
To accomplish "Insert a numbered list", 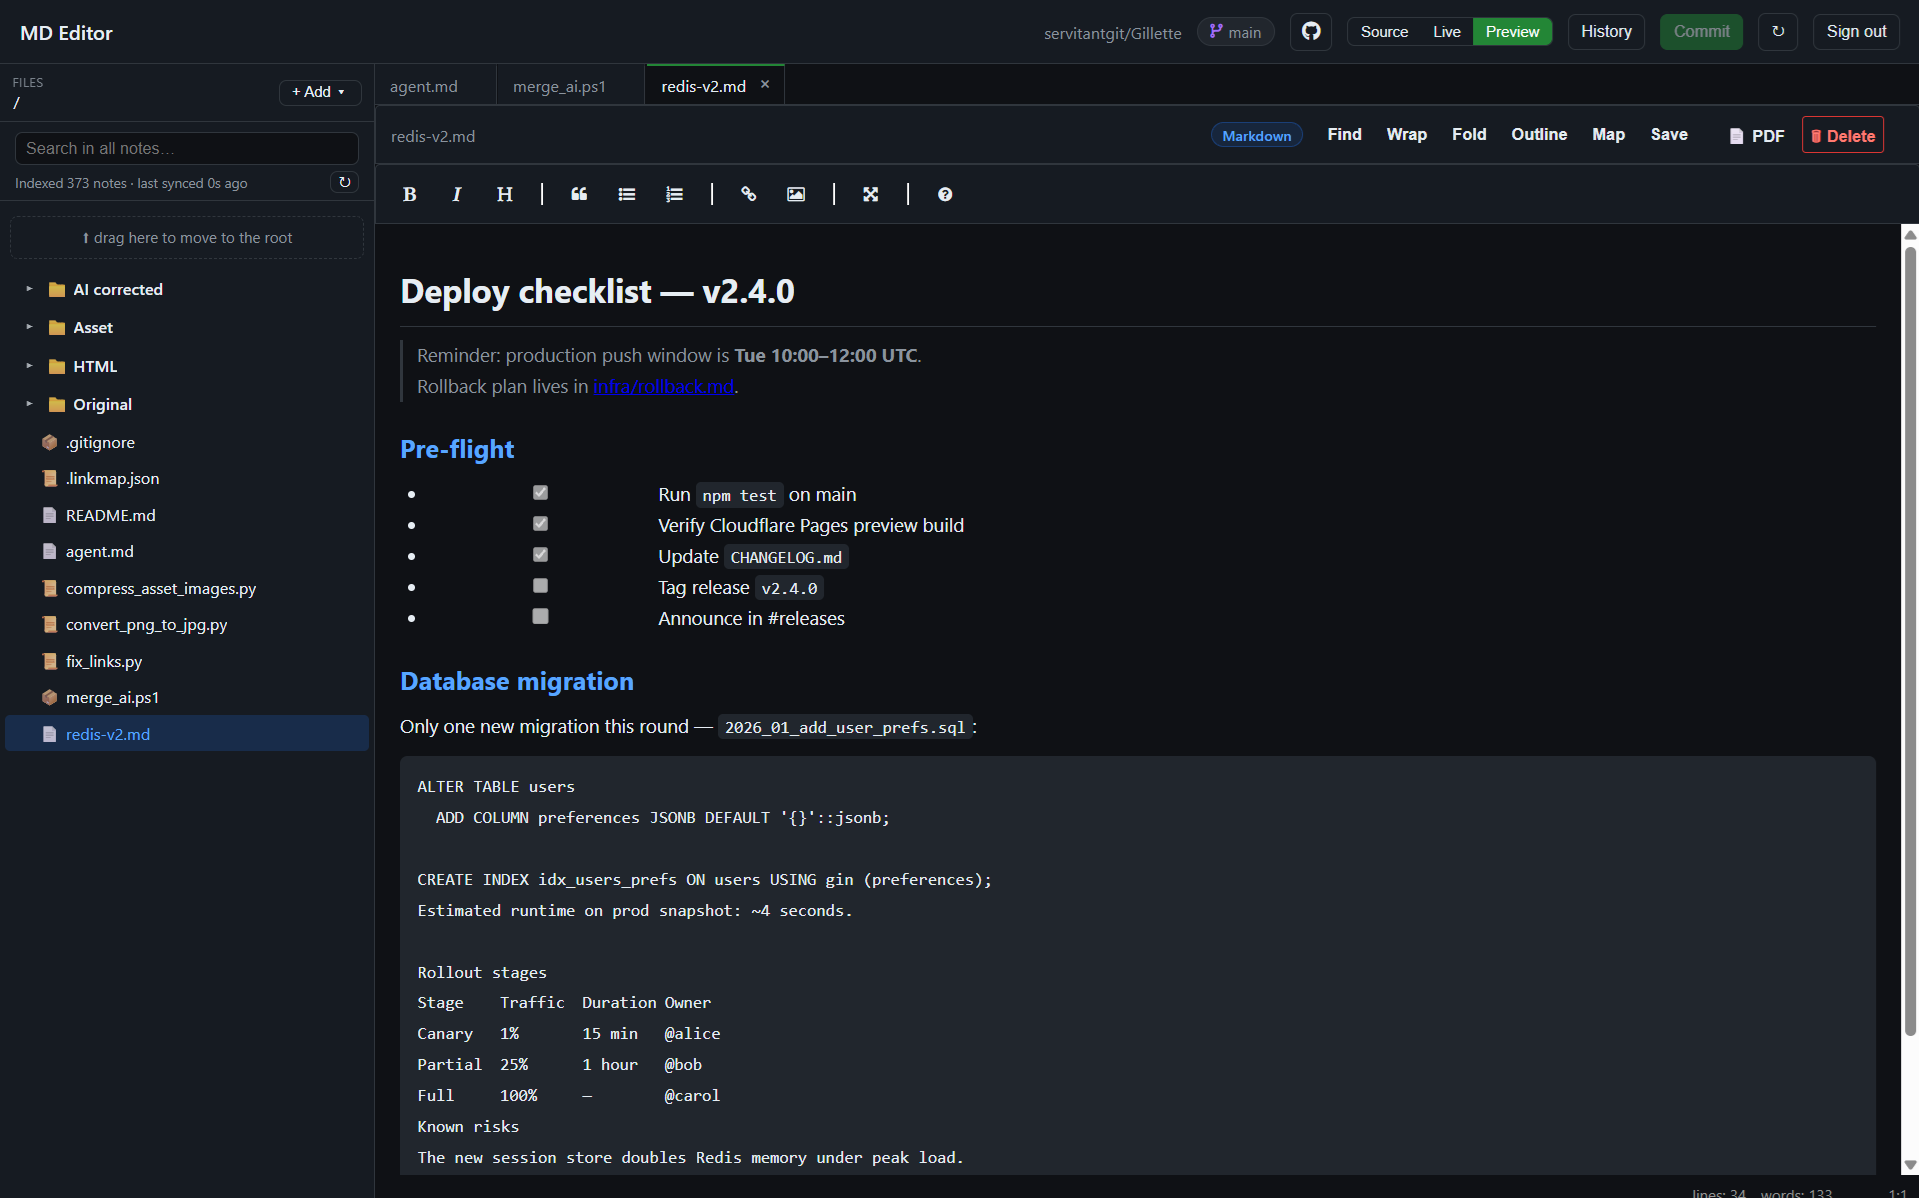I will coord(675,194).
